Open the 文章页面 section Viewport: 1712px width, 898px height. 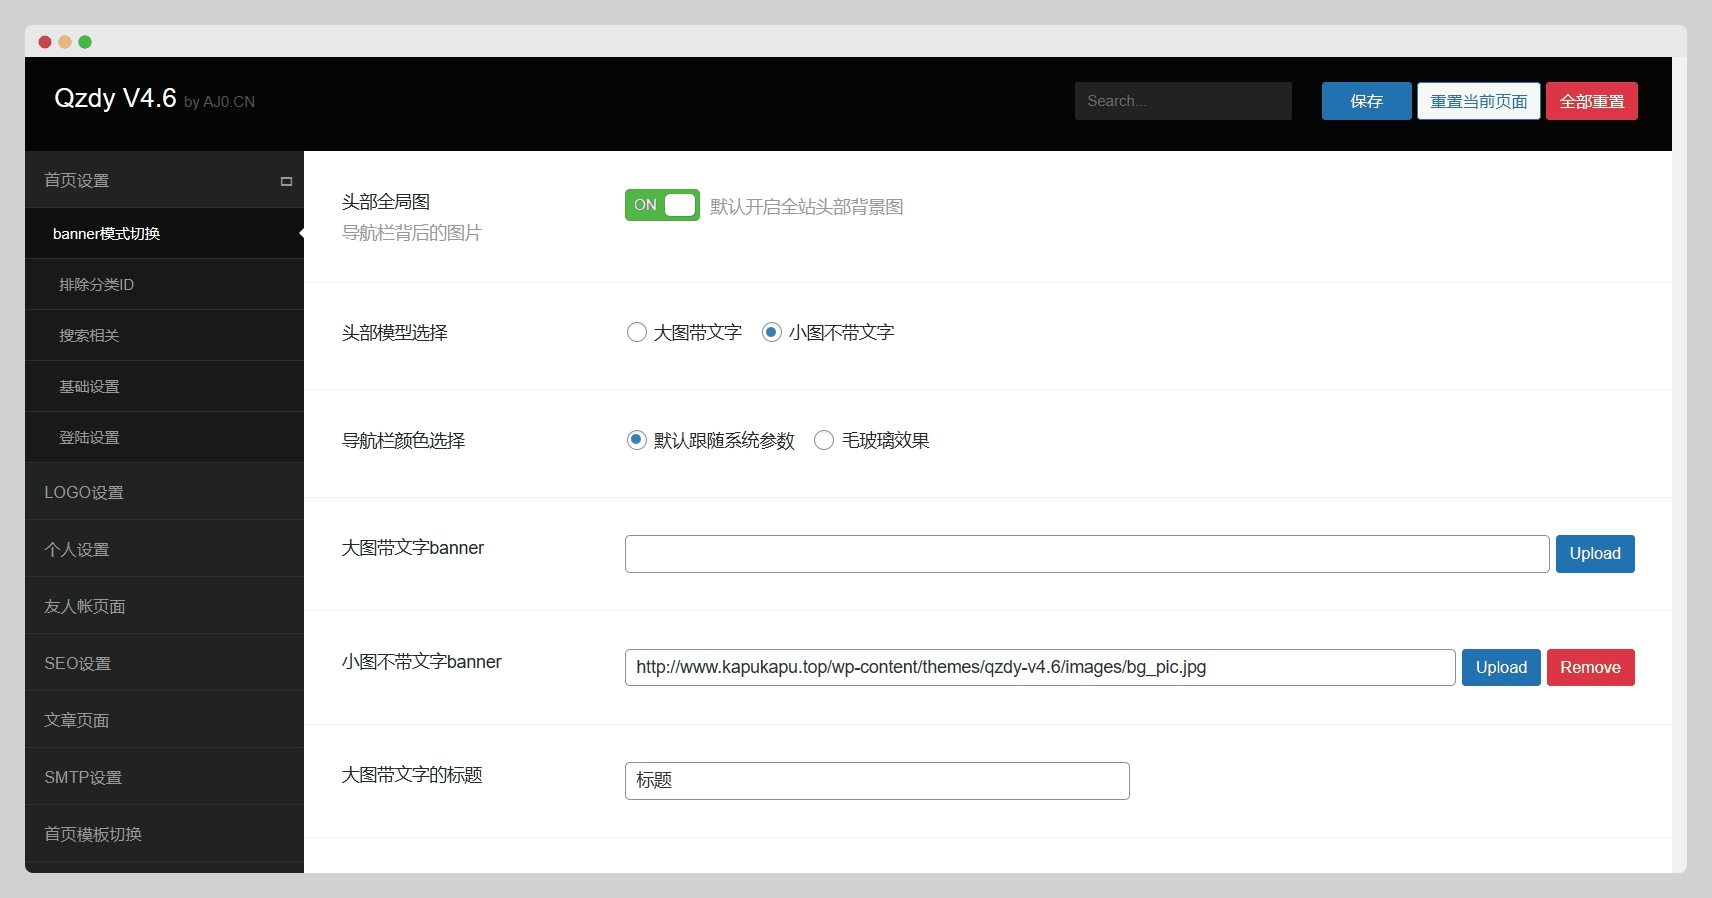click(x=164, y=720)
